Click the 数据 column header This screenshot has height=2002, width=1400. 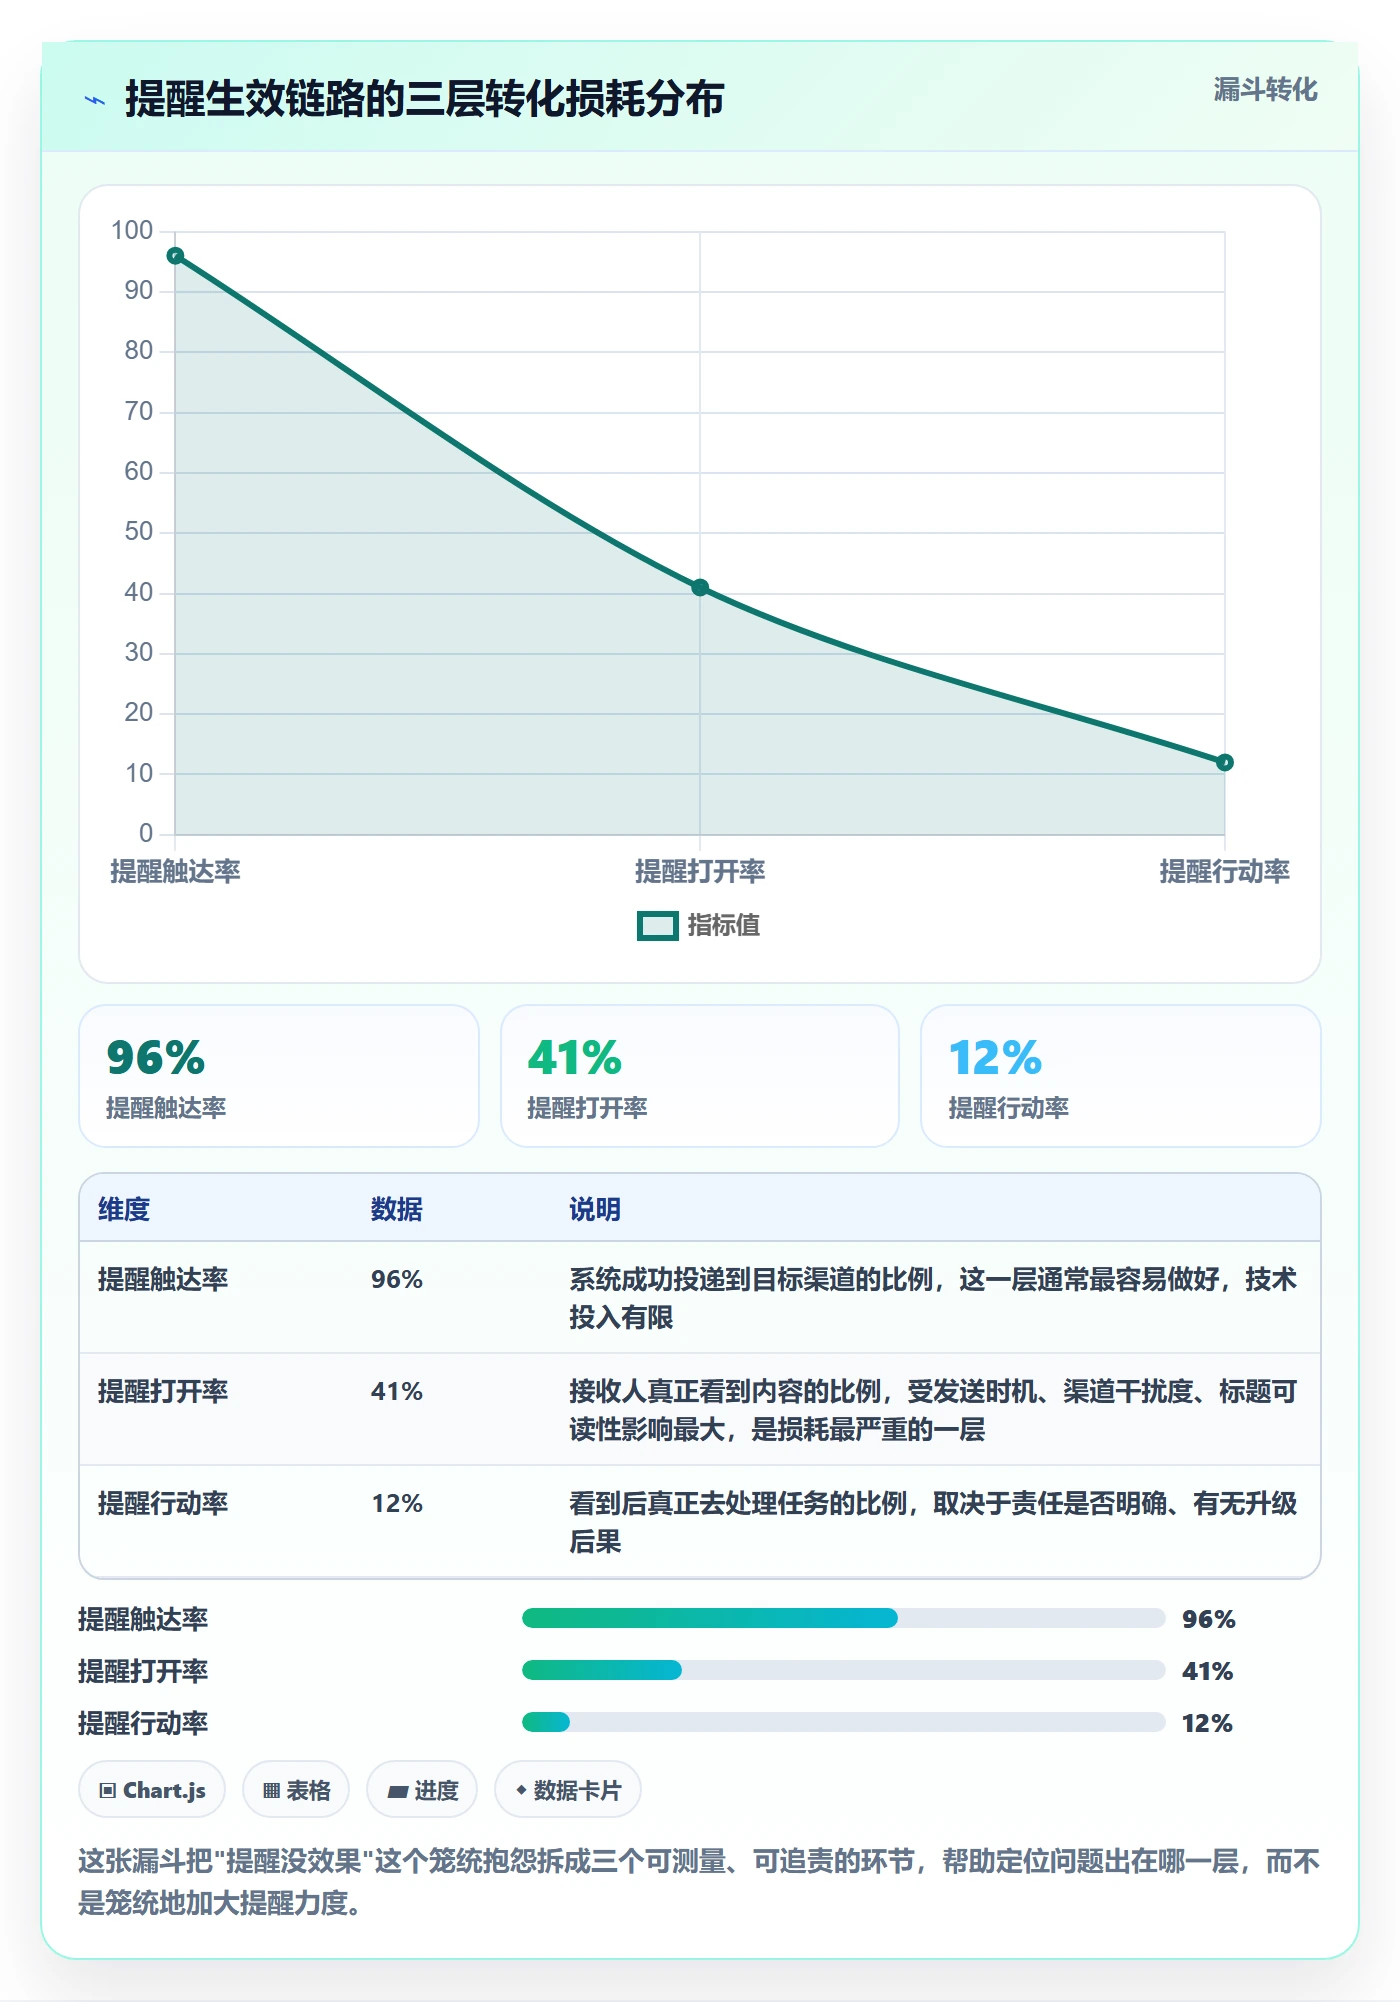pyautogui.click(x=396, y=1209)
